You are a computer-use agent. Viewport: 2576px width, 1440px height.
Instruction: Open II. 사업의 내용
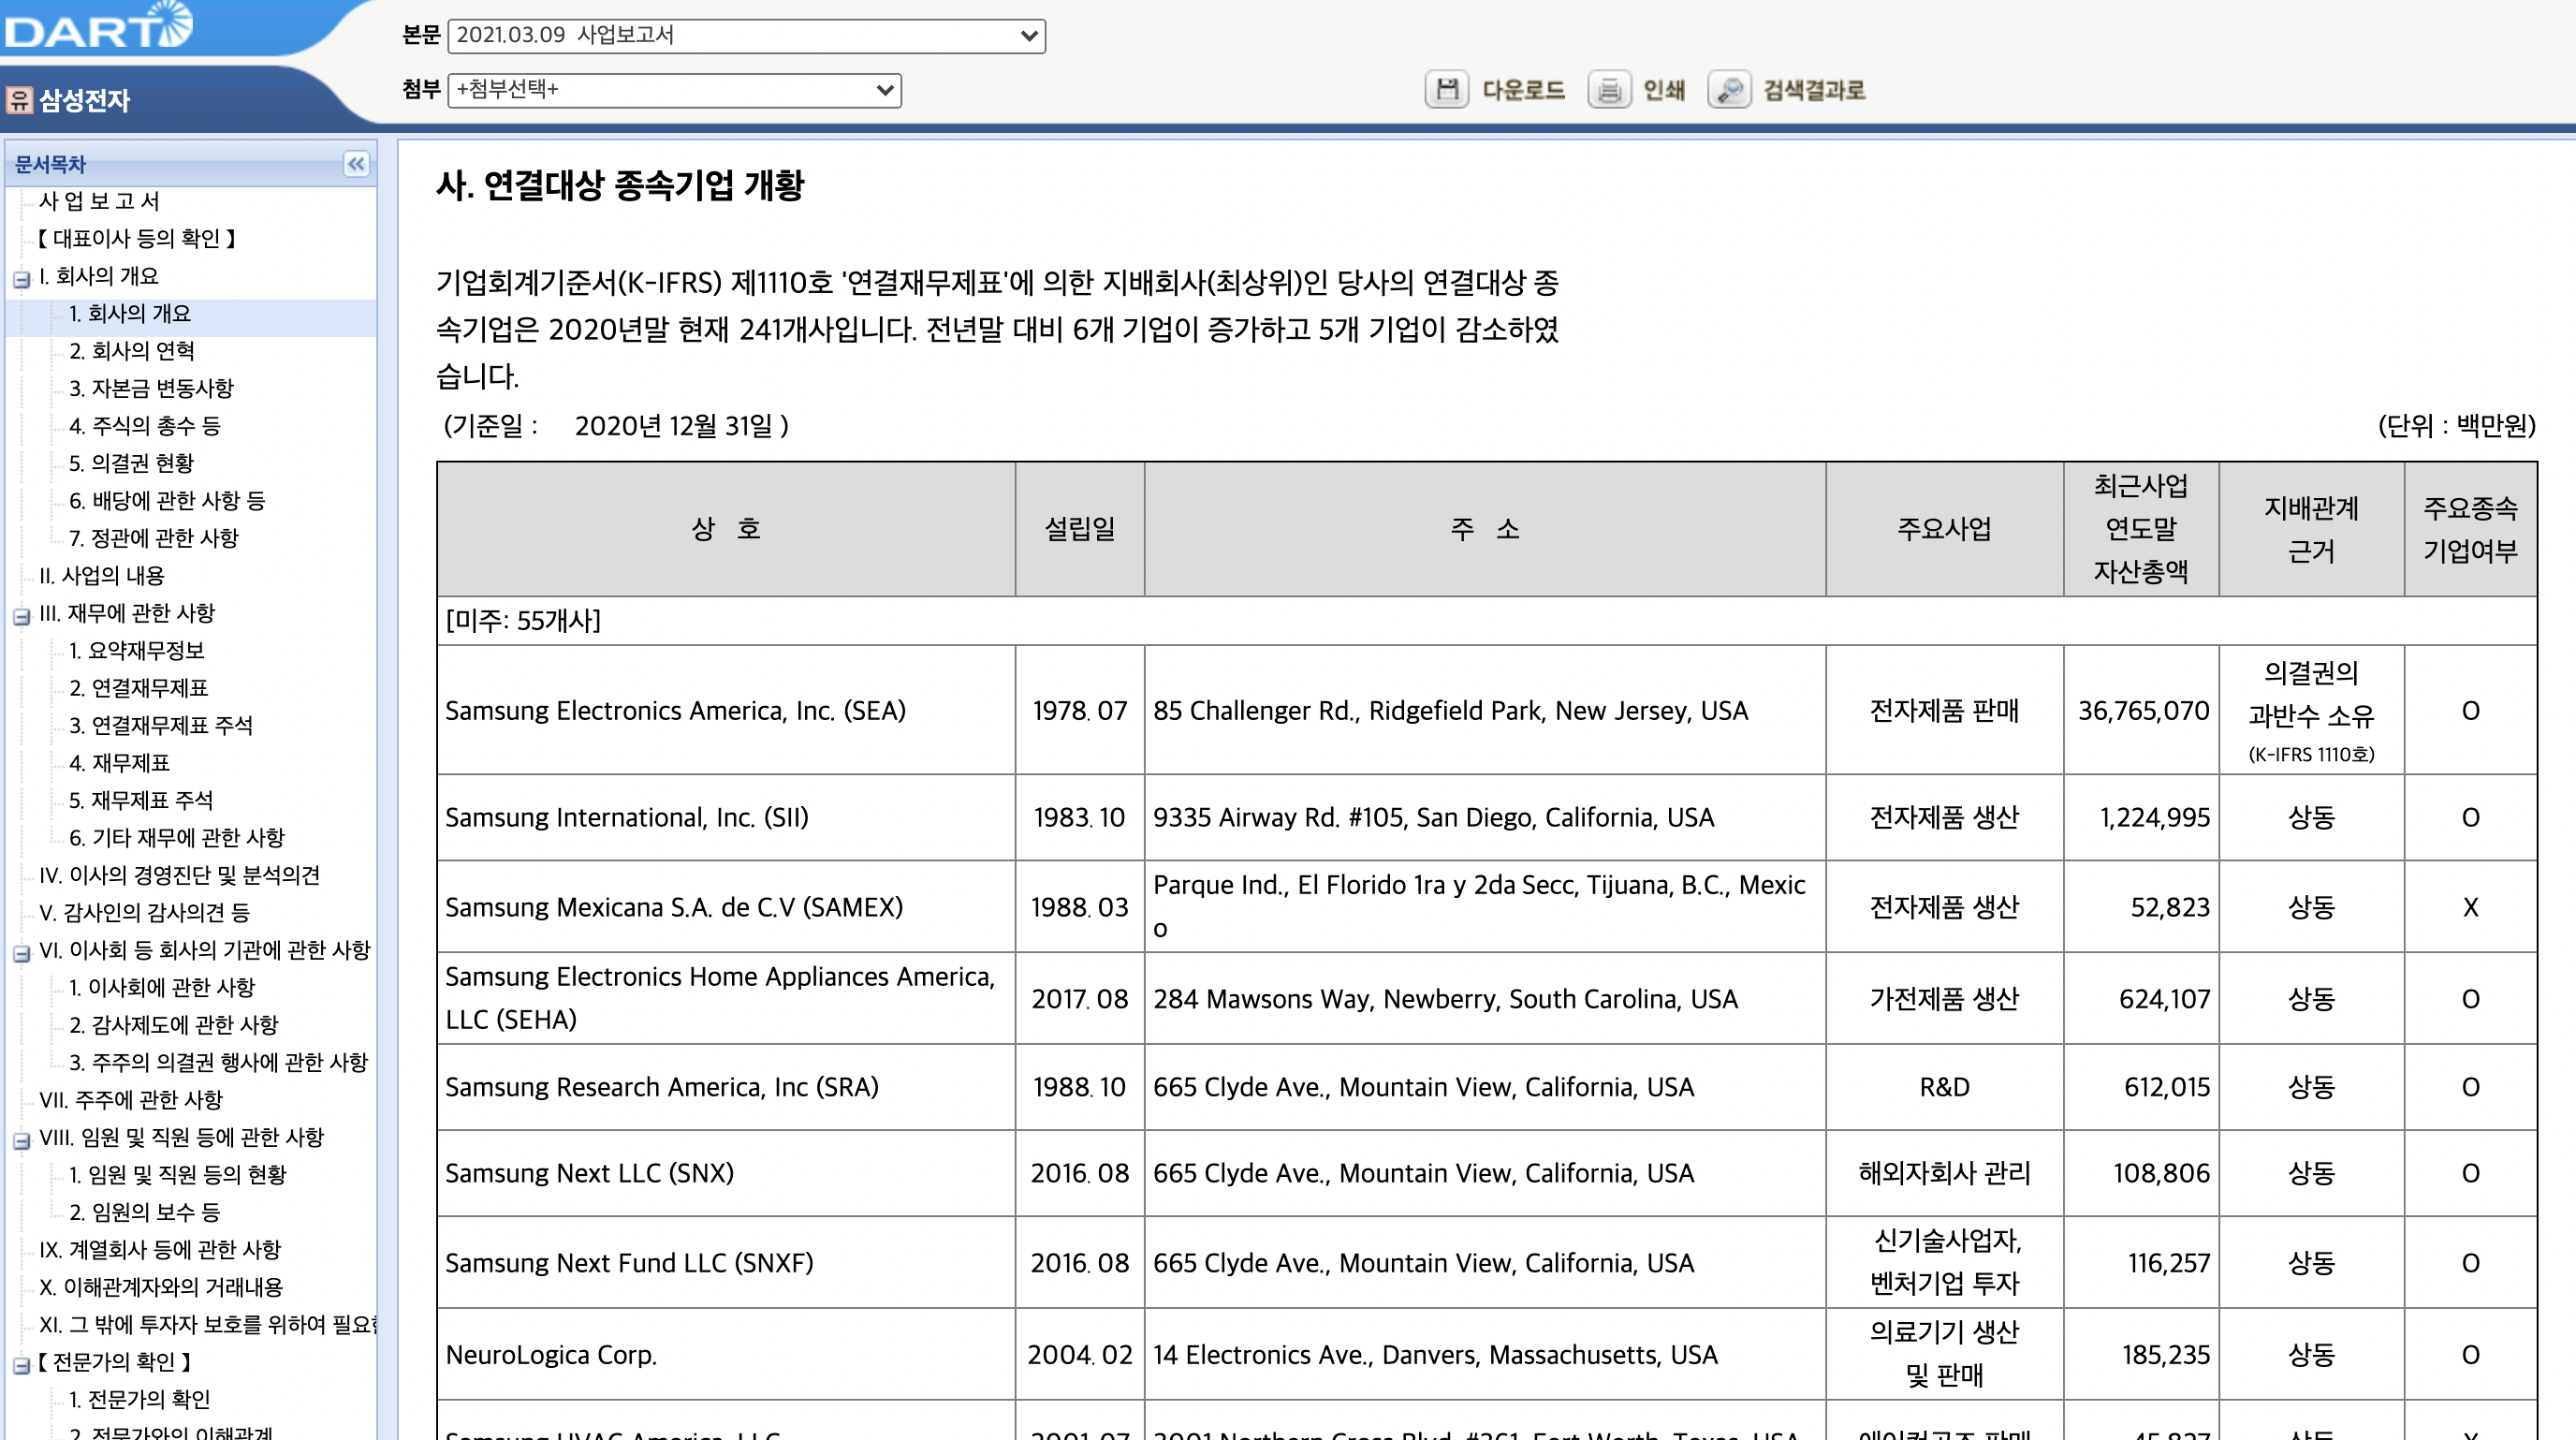tap(101, 576)
